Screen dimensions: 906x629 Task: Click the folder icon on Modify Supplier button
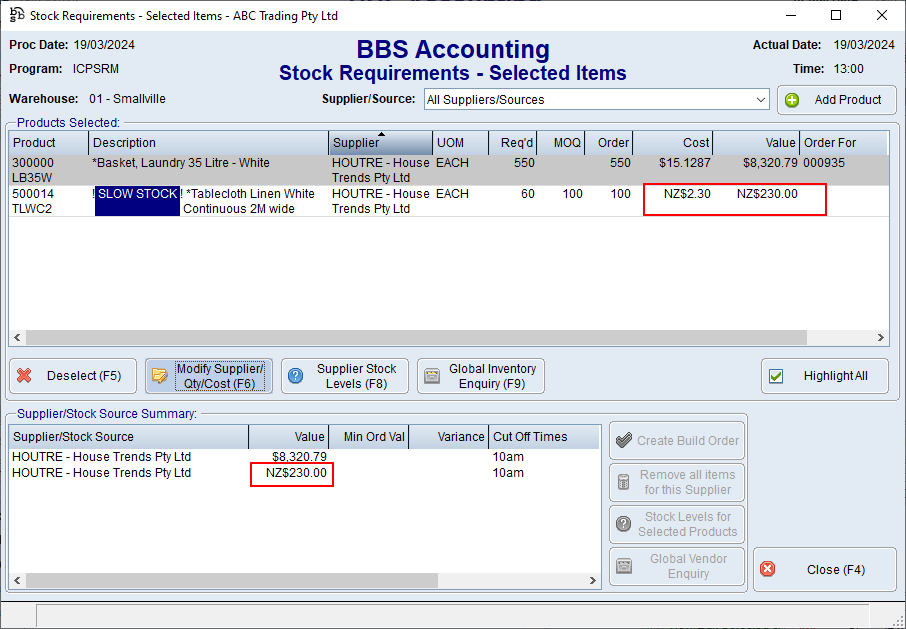[x=160, y=376]
